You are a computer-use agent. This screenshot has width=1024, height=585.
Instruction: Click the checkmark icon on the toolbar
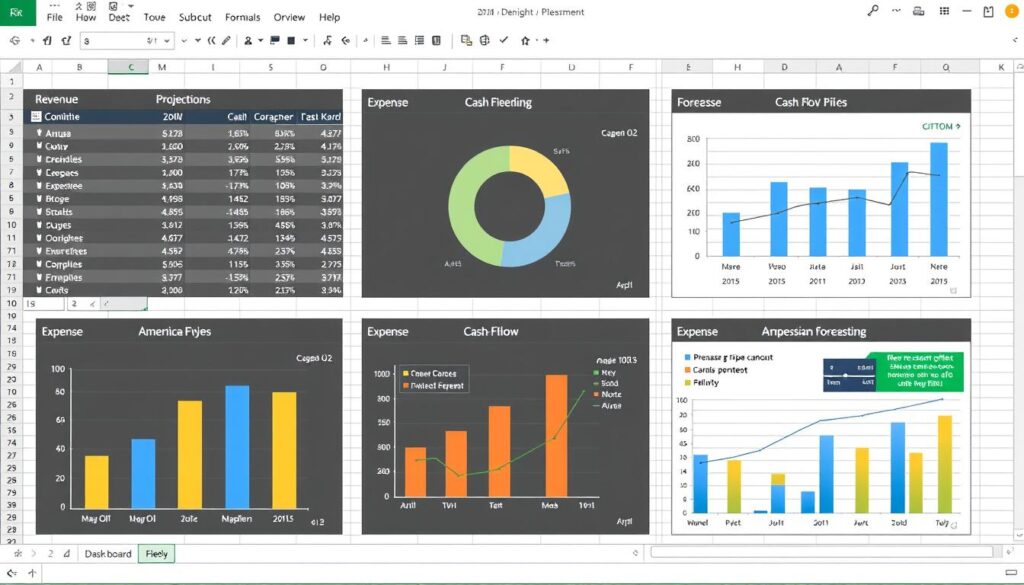tap(505, 41)
